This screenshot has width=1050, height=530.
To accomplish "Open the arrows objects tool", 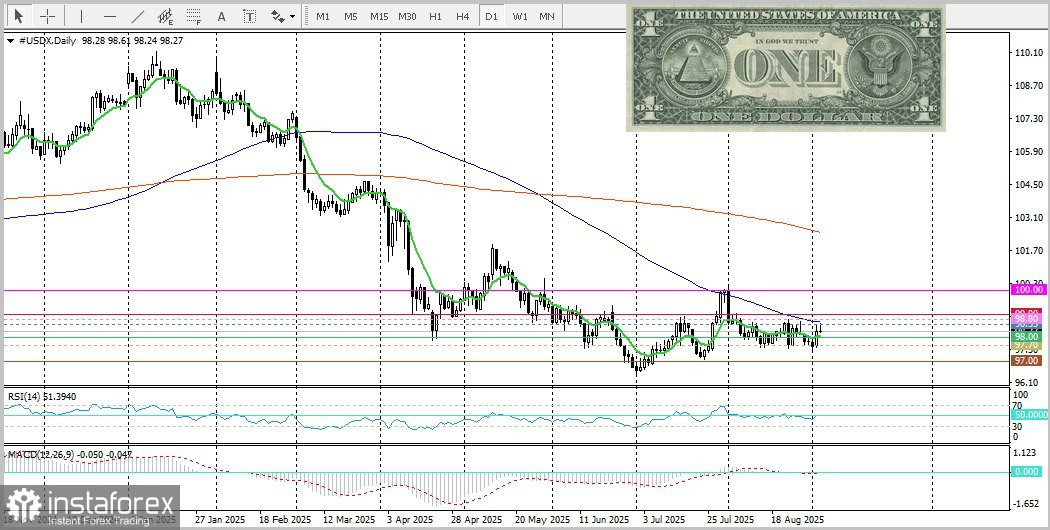I will tap(277, 15).
